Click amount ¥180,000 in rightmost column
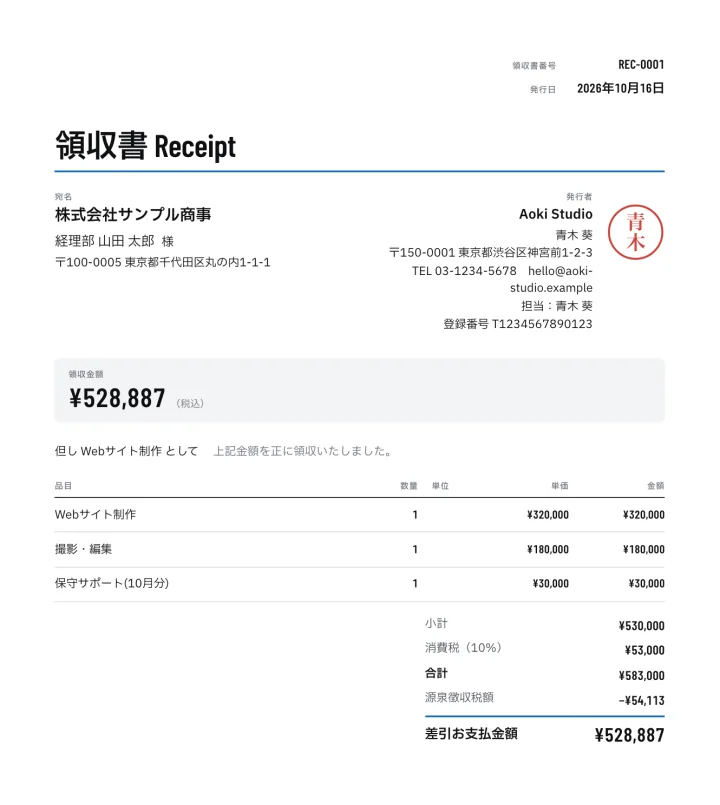The height and width of the screenshot is (805, 720). click(x=643, y=550)
